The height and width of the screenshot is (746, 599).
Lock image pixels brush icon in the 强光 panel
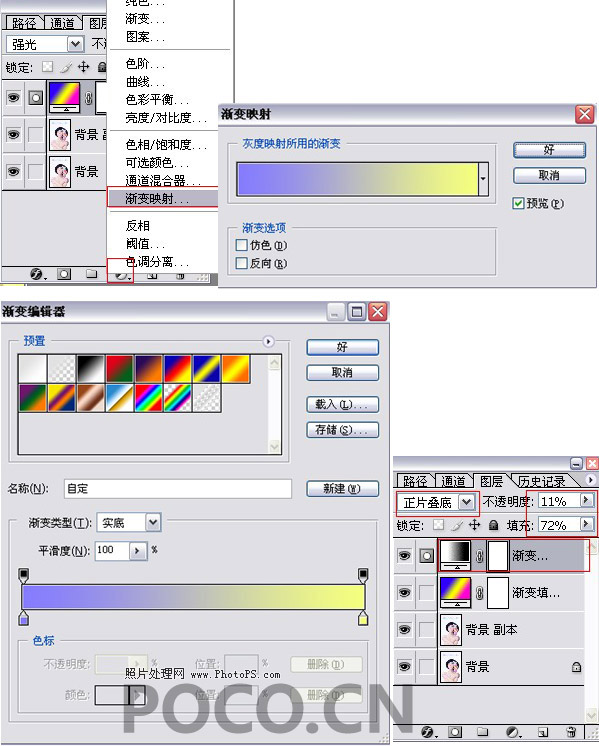point(66,67)
